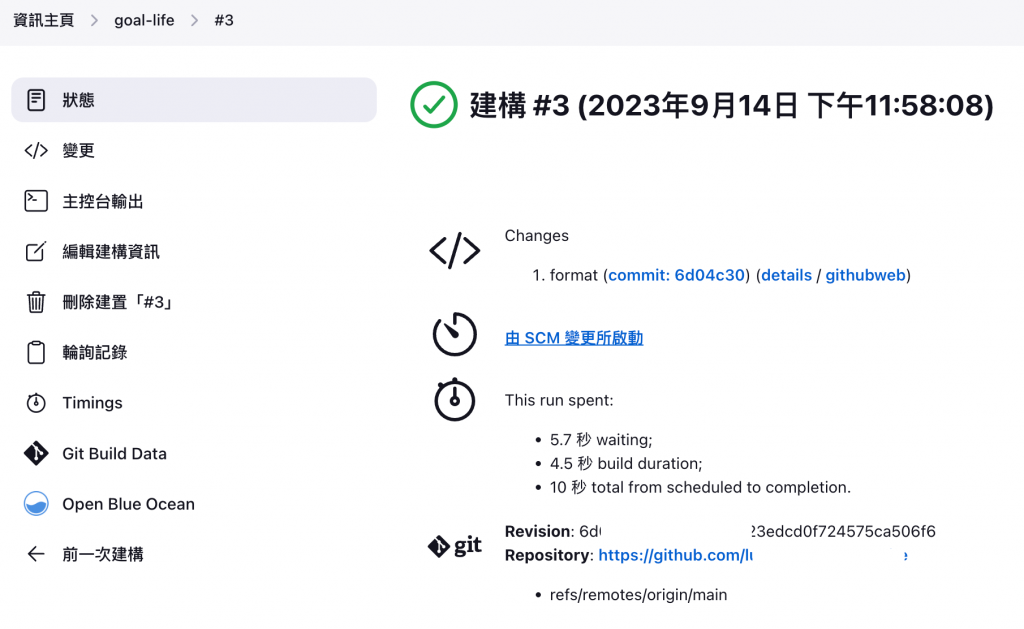Open the 主控台輸出 menu item

[103, 201]
